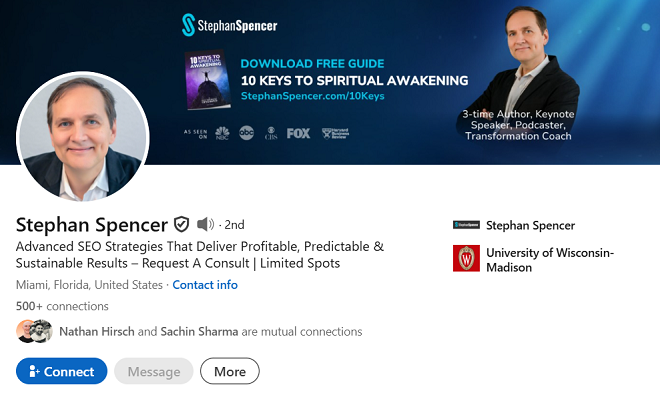660x403 pixels.
Task: Click the FOX logo in banner
Action: (x=298, y=133)
